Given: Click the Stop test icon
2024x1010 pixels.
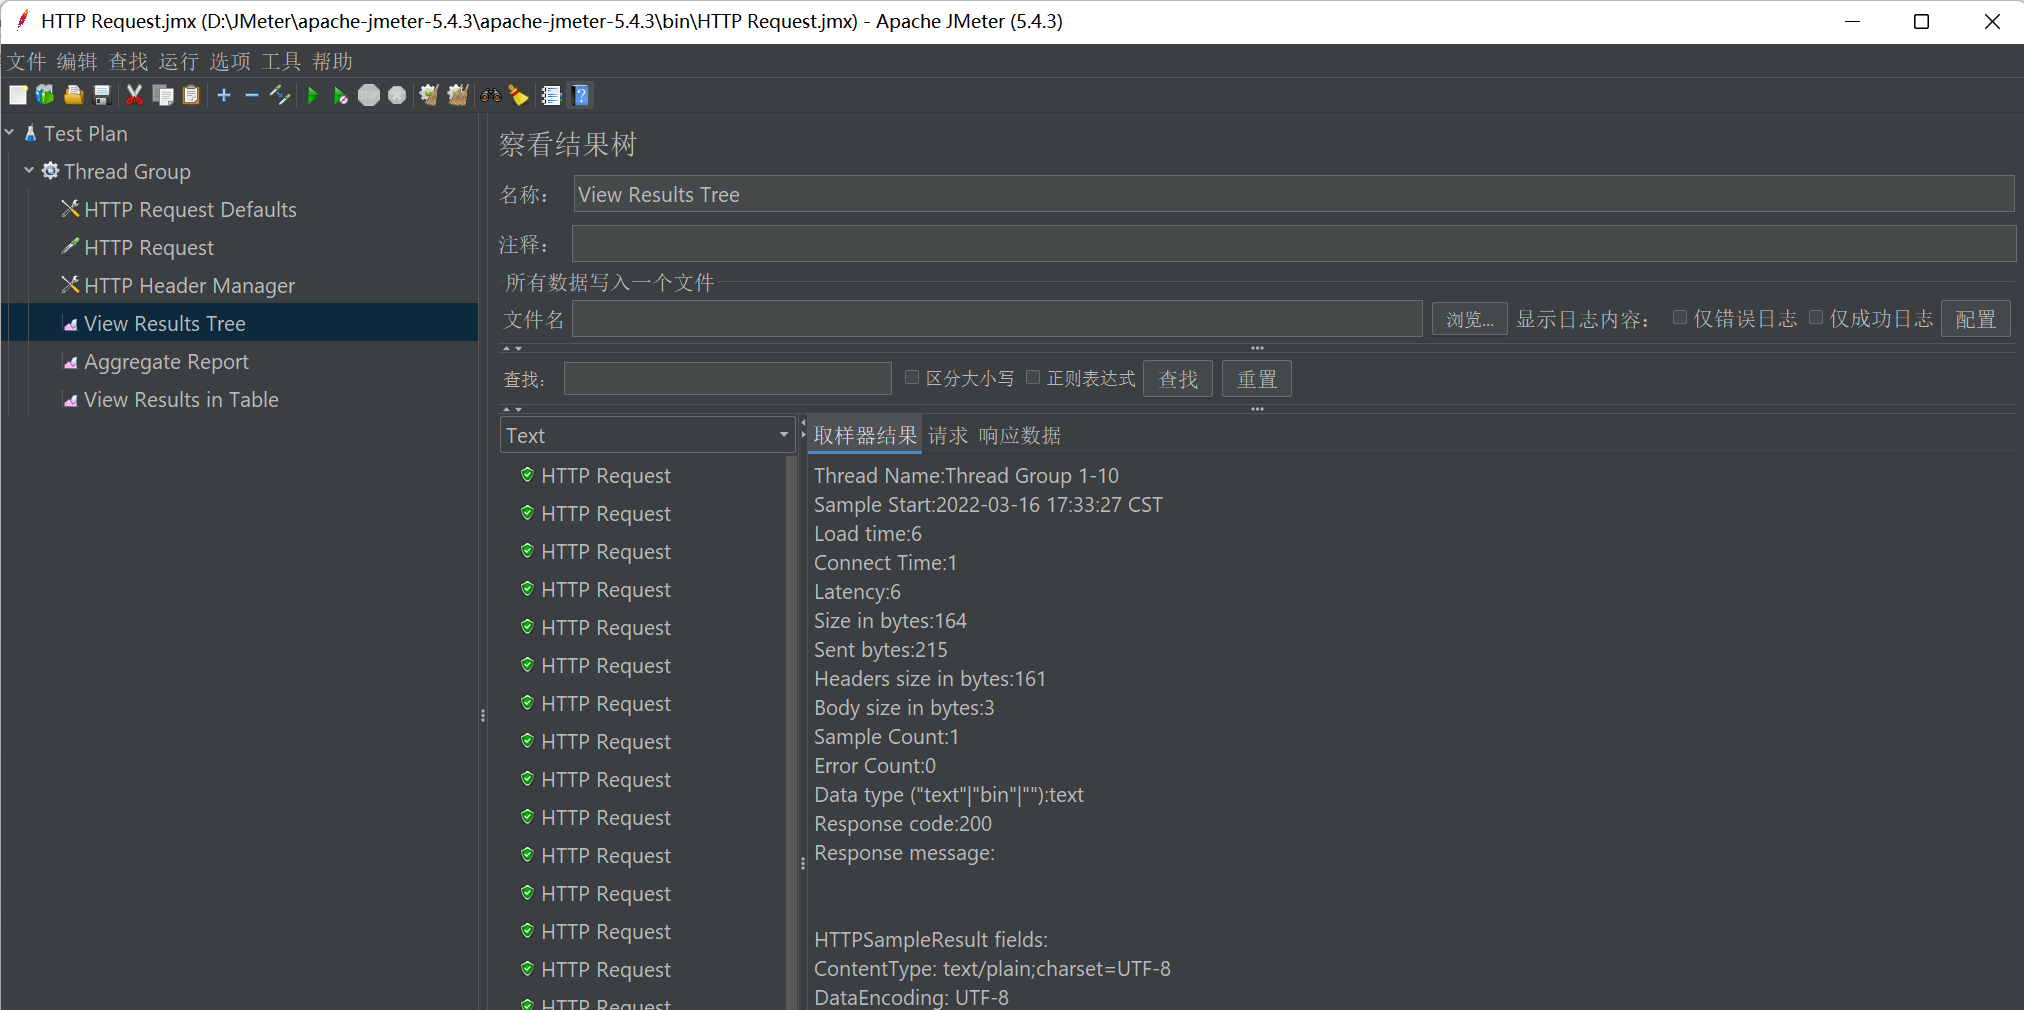Looking at the screenshot, I should click(x=369, y=95).
